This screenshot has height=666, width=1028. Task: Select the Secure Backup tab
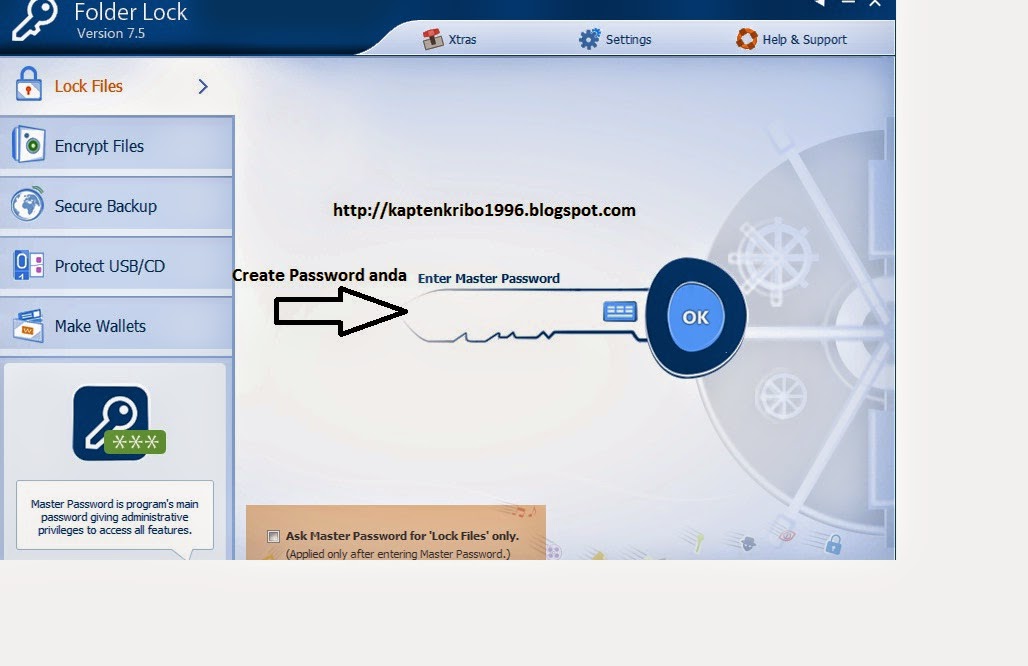(x=117, y=206)
